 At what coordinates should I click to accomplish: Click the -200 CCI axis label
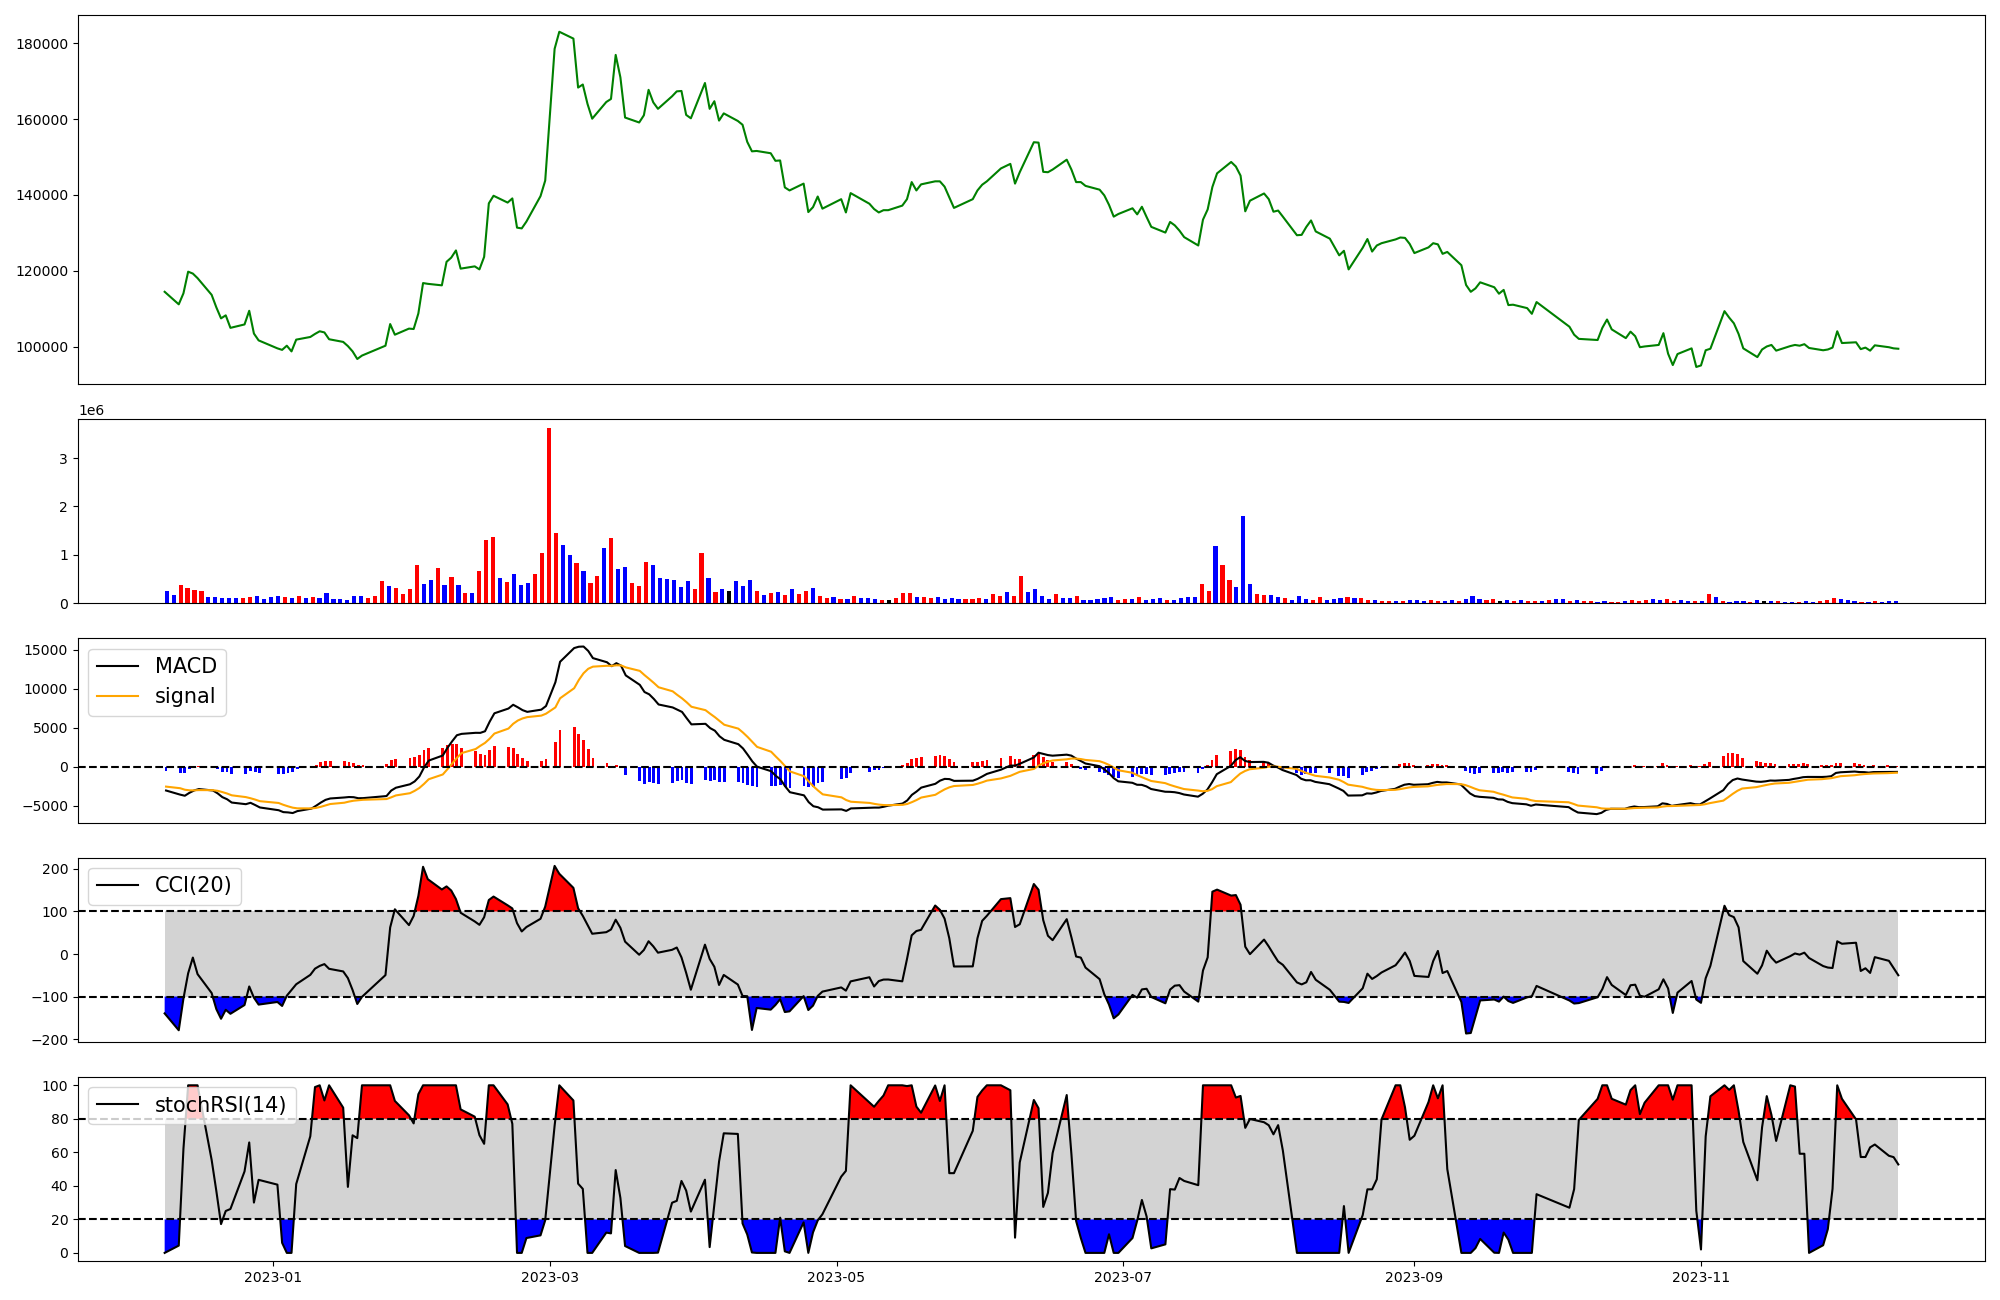point(50,1040)
